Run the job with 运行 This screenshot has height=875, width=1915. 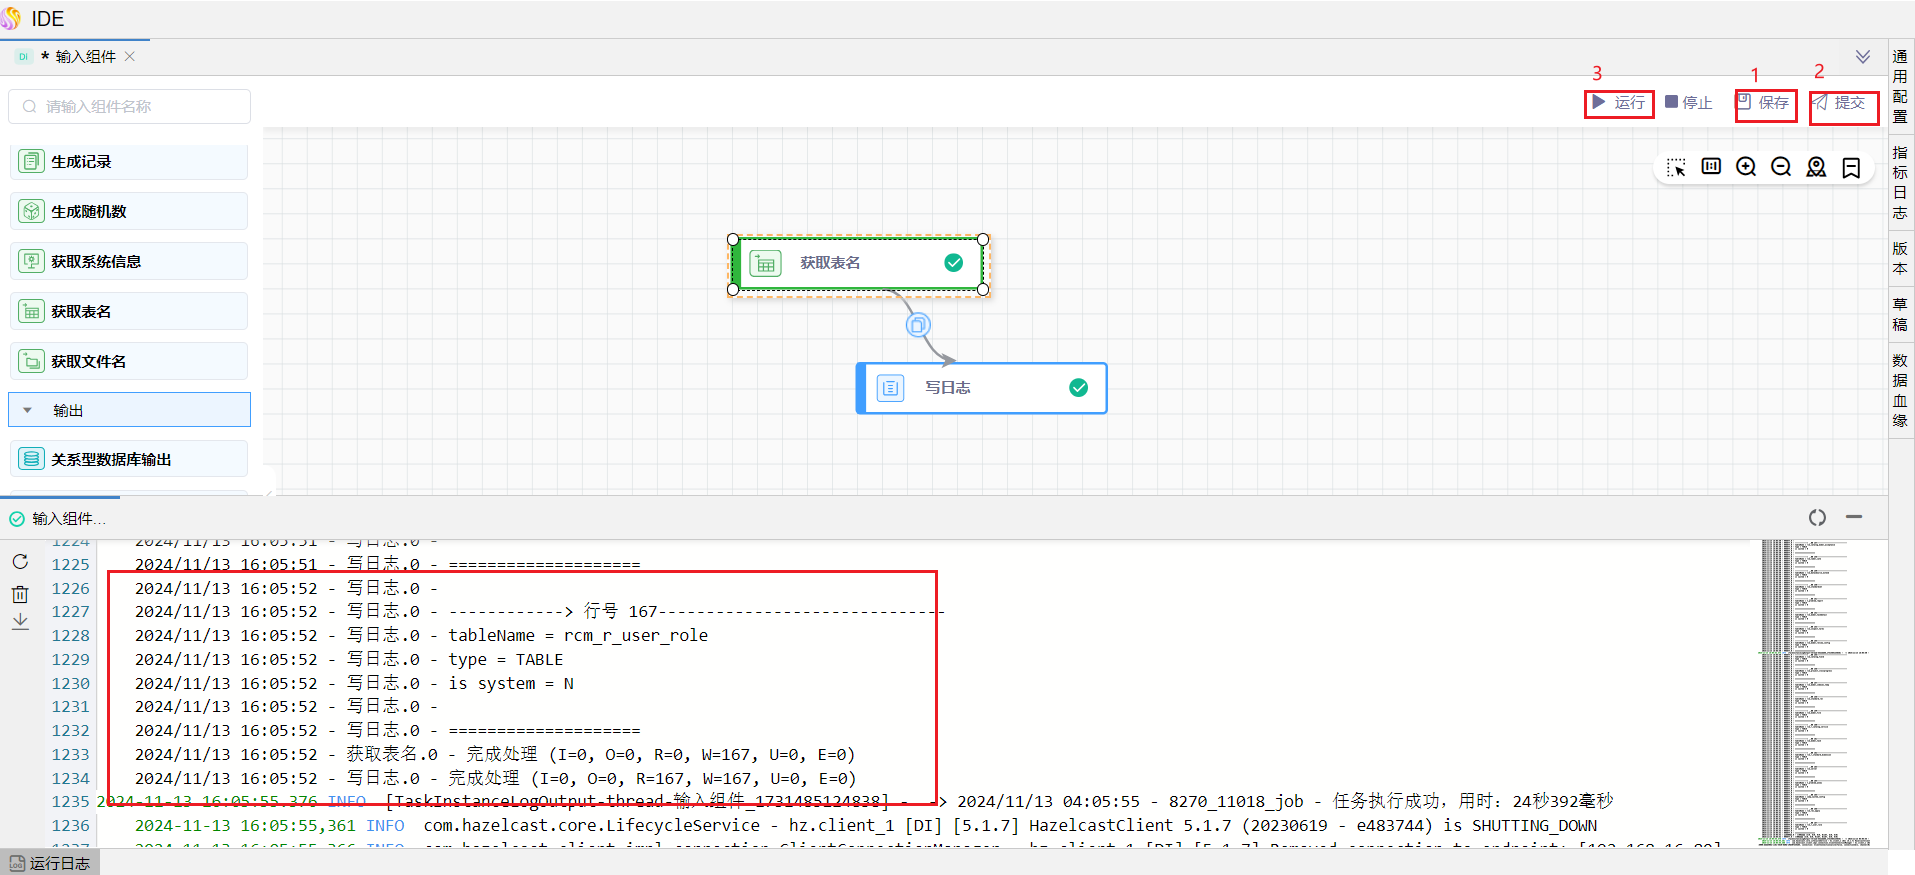(1619, 103)
